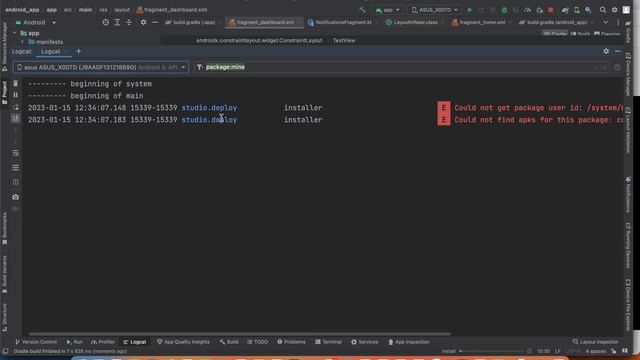Open the Logcat device dropdown asus ASUS_X00TD

101,67
